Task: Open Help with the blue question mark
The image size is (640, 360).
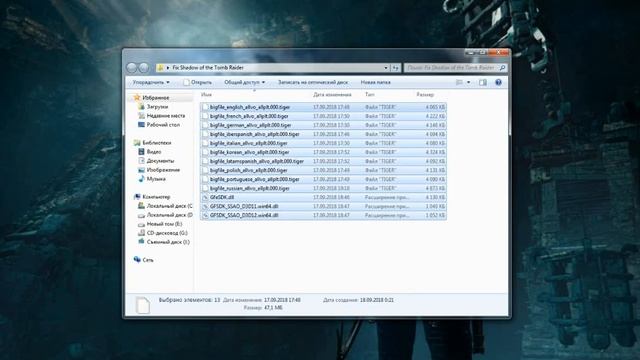Action: pyautogui.click(x=498, y=82)
